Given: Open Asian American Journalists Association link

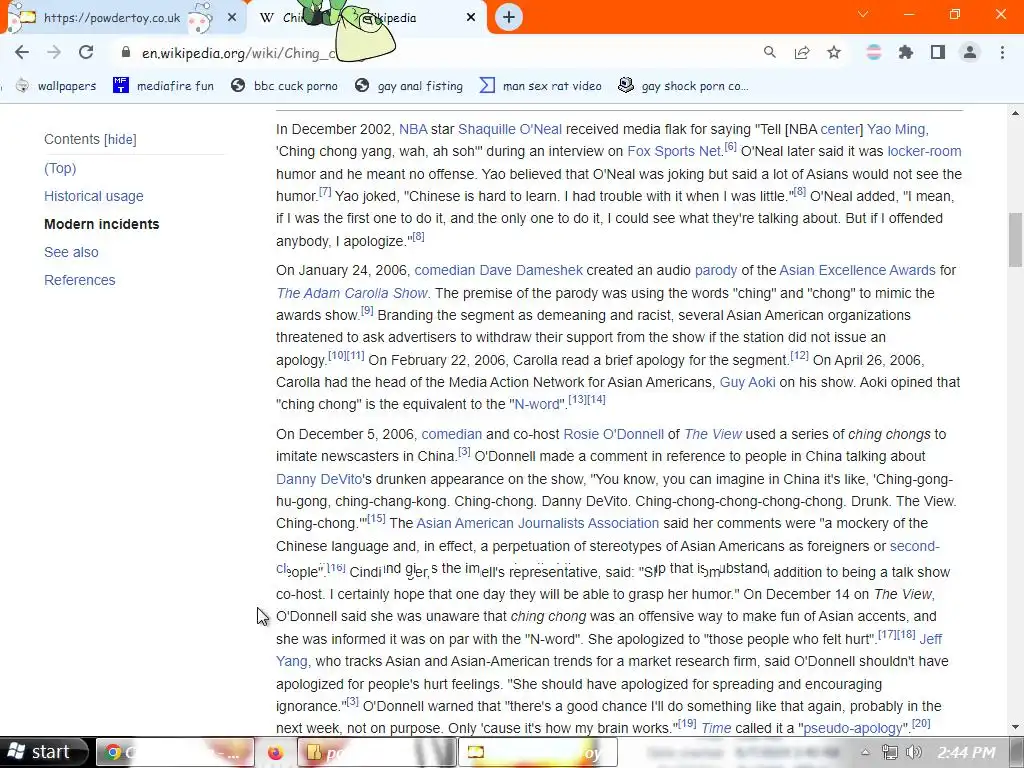Looking at the screenshot, I should [x=537, y=524].
